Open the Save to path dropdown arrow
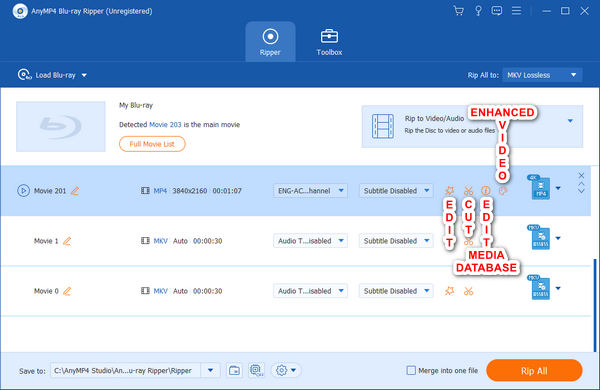 coord(210,370)
